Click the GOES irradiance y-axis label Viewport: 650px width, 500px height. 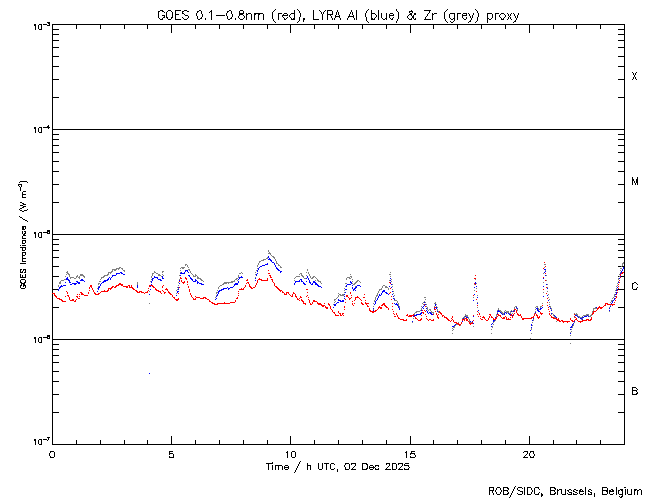[x=22, y=235]
